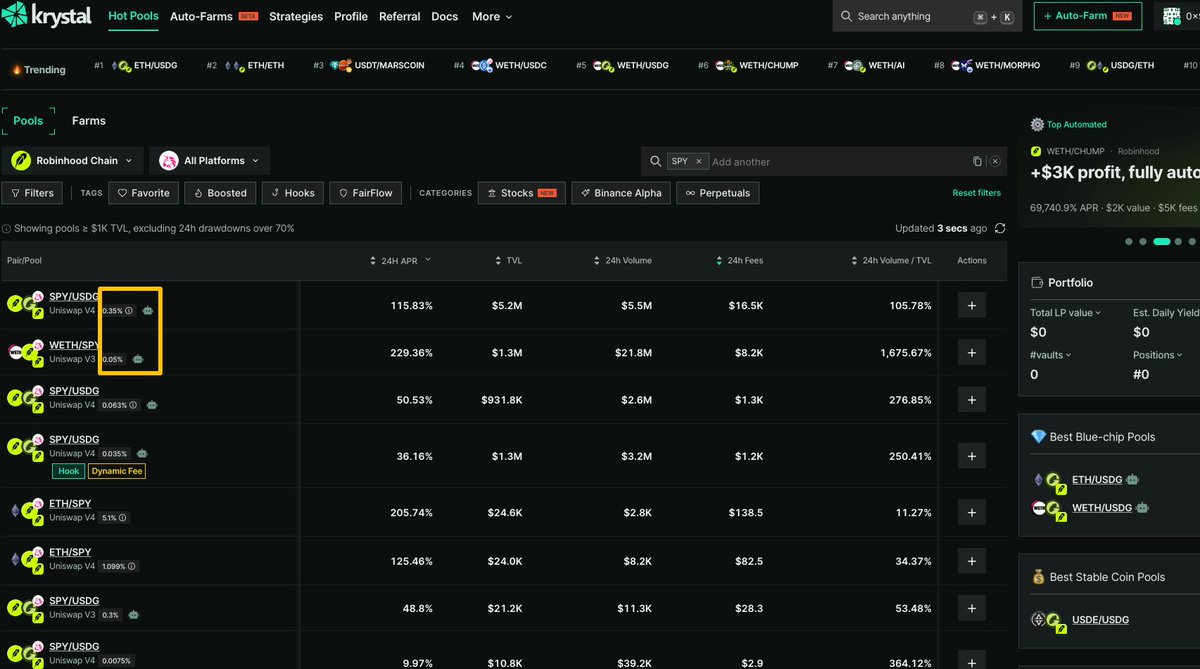Open fee info for 5.1% ETH/SPY pool
This screenshot has height=669, width=1200.
[x=123, y=518]
